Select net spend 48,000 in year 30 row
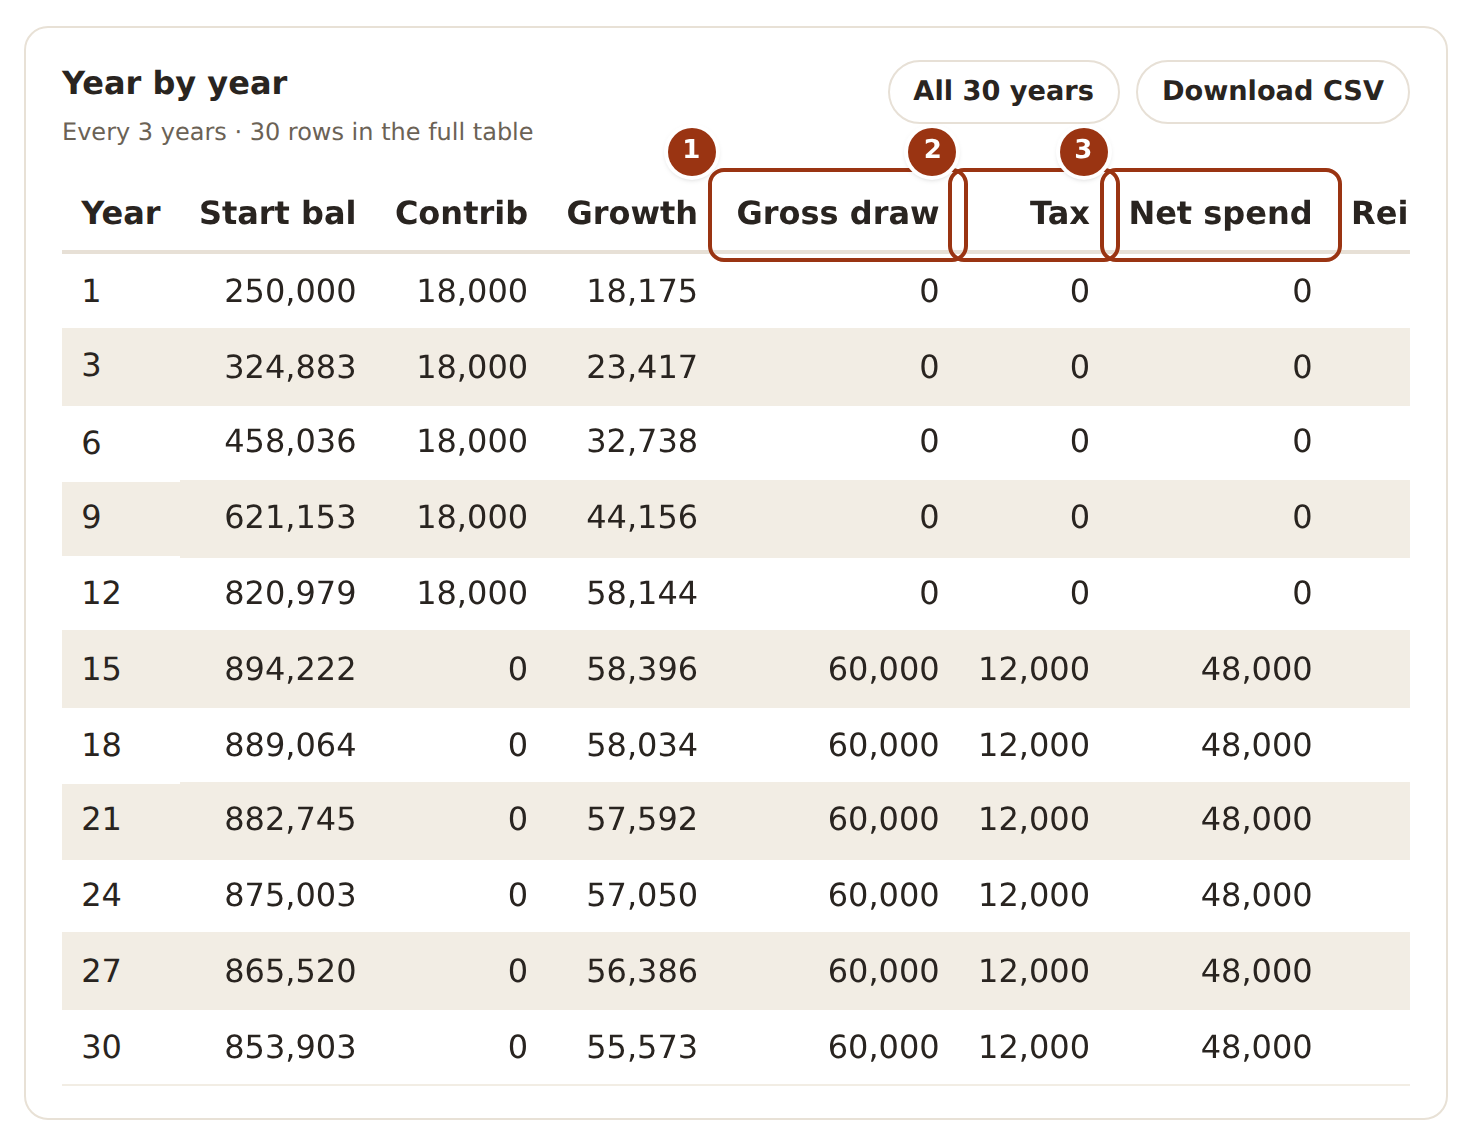 click(1256, 1047)
